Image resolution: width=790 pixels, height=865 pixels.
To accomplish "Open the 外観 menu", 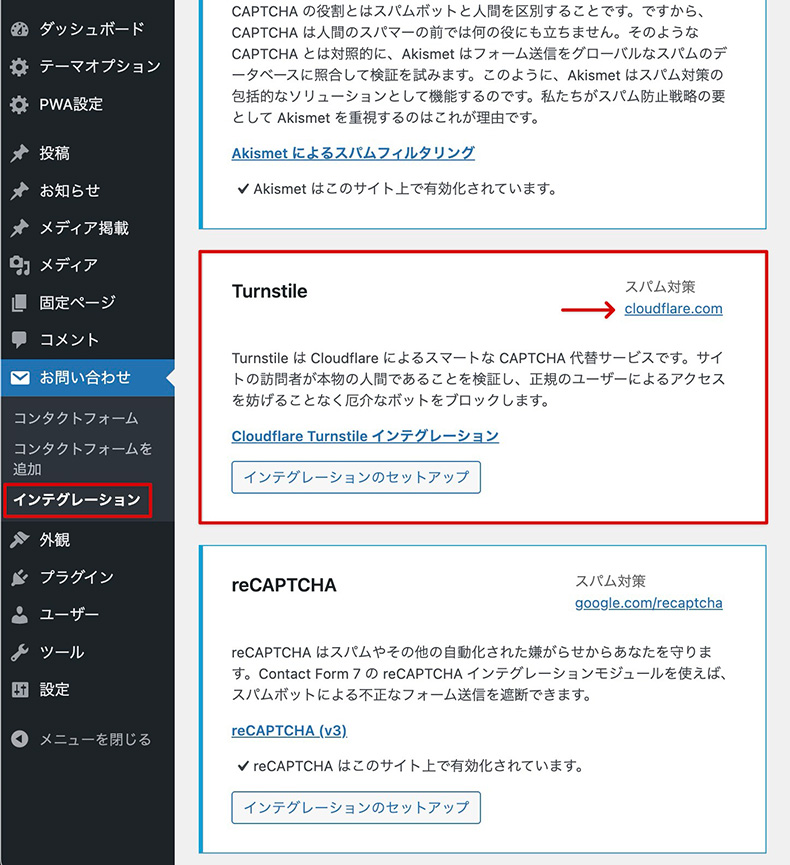I will pyautogui.click(x=55, y=540).
